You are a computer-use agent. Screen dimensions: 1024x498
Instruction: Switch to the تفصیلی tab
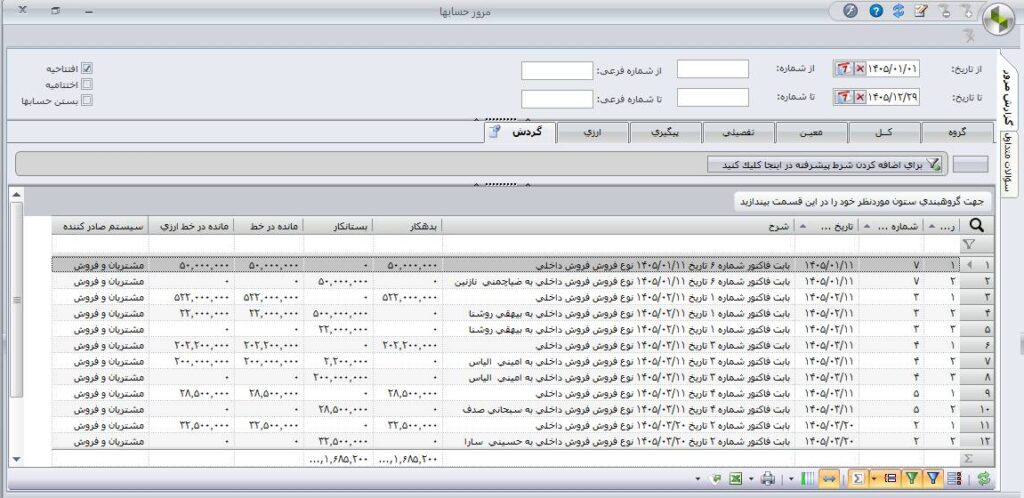(x=739, y=132)
